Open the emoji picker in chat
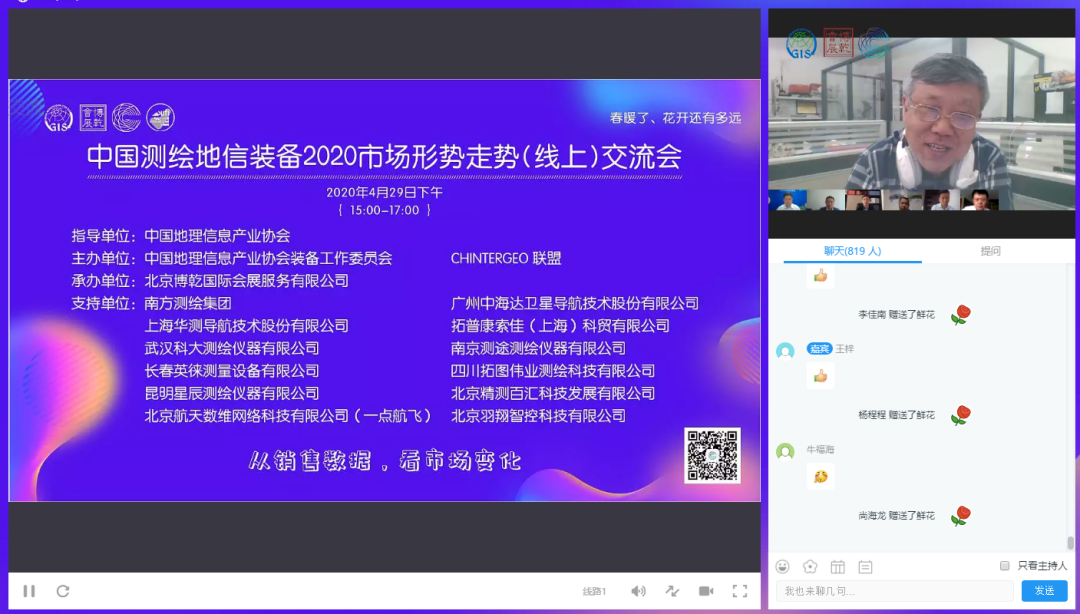This screenshot has width=1080, height=614. tap(783, 567)
